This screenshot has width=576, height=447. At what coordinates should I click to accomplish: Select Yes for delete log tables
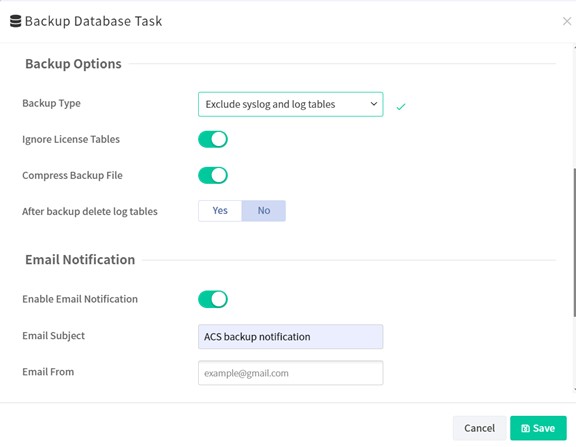tap(220, 211)
